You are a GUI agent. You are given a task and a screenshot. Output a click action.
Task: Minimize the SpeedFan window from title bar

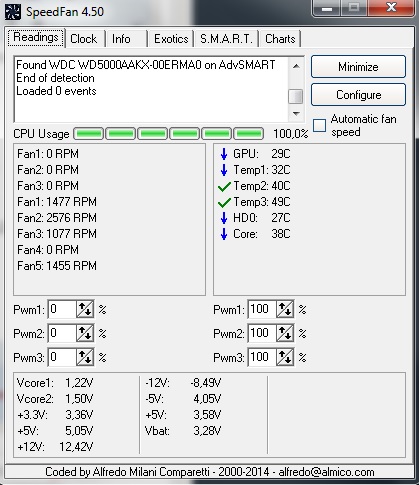coord(326,8)
